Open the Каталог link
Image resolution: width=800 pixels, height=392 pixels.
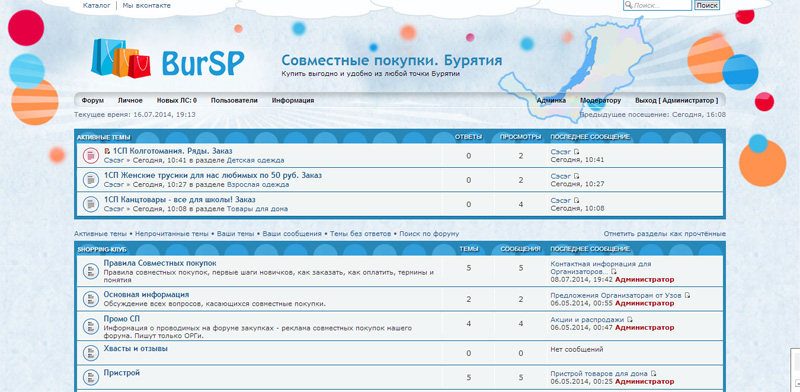click(x=97, y=6)
